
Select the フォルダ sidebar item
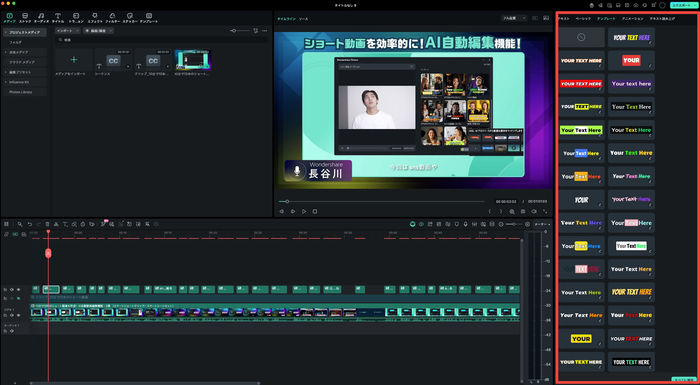click(x=16, y=42)
